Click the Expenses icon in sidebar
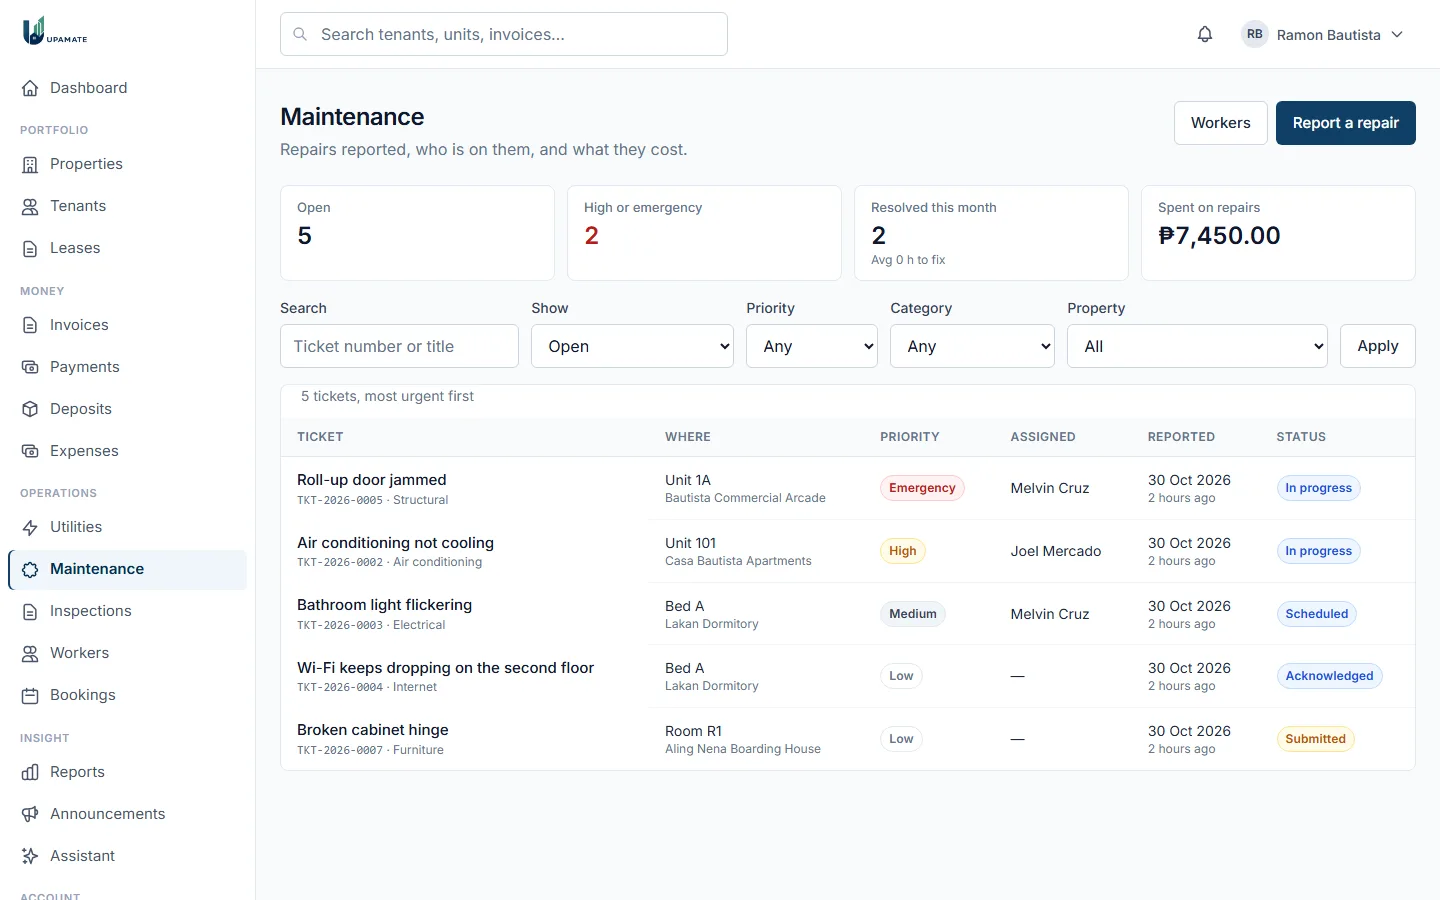 tap(30, 451)
